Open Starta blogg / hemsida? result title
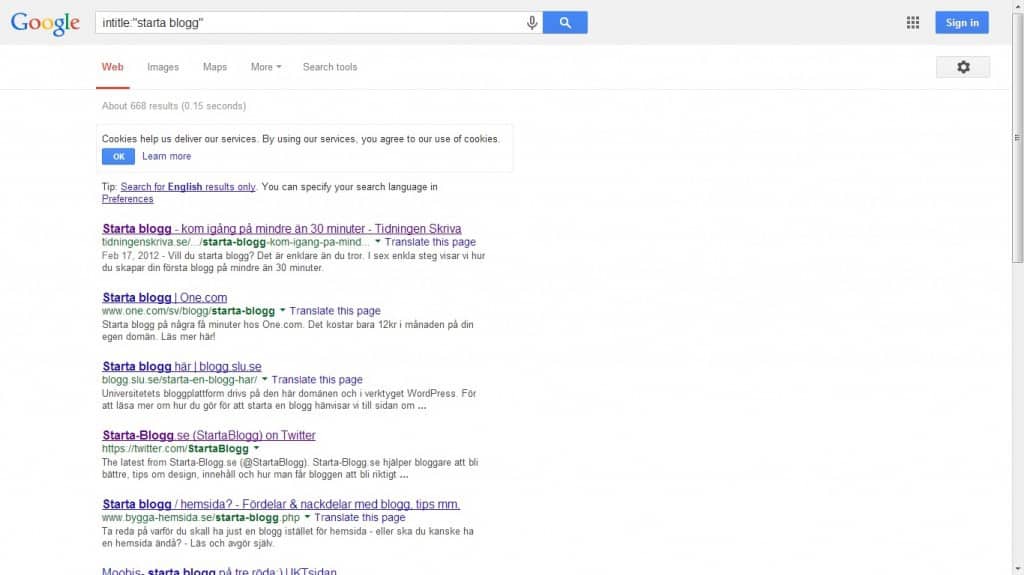Screen dimensions: 1024x575 (281, 504)
